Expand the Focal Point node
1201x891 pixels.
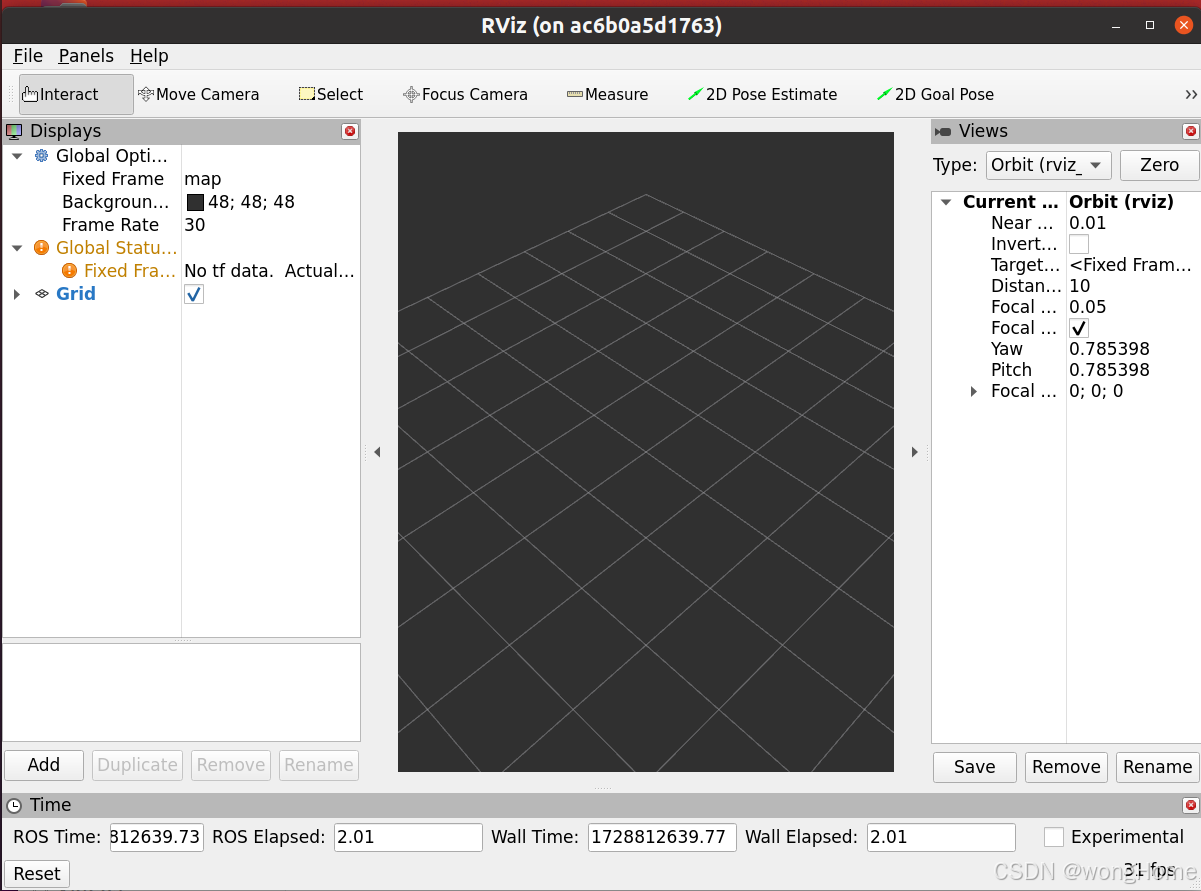(x=974, y=391)
